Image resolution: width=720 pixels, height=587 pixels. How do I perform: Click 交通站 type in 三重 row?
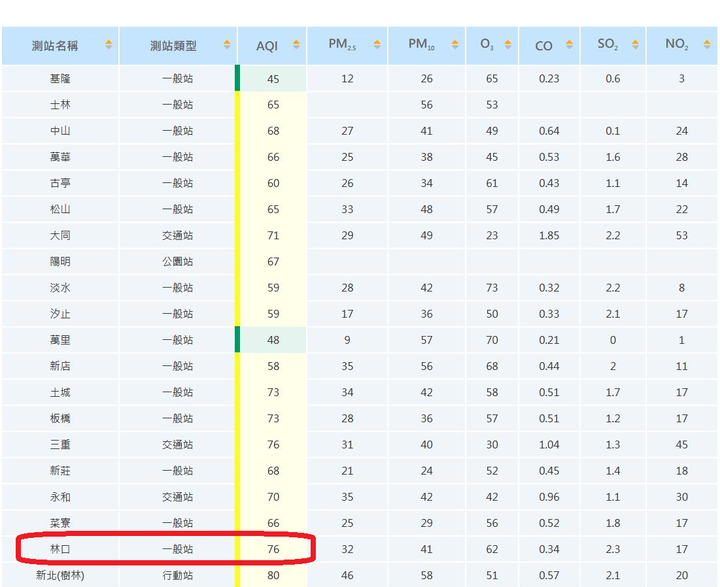(x=178, y=445)
